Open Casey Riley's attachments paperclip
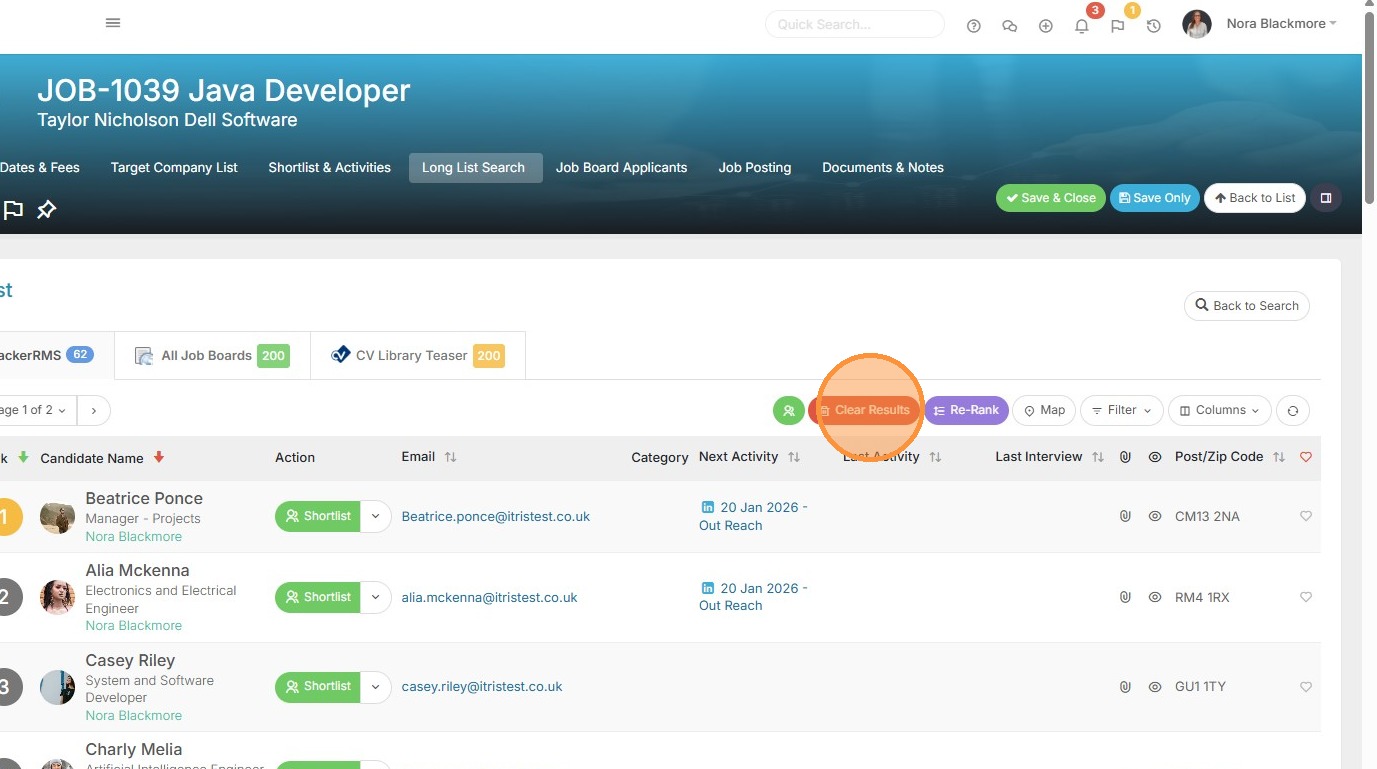The width and height of the screenshot is (1377, 769). (1125, 687)
